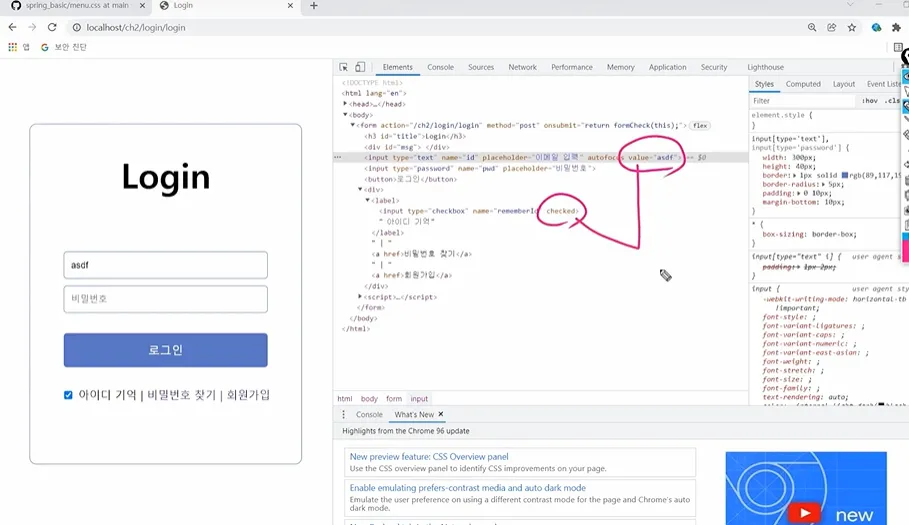This screenshot has width=909, height=525.
Task: Collapse the body element node
Action: pyautogui.click(x=346, y=115)
